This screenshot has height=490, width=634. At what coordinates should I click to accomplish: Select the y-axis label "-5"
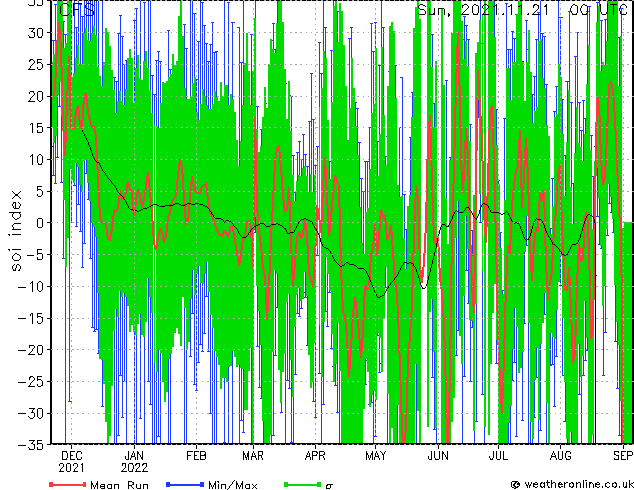(35, 255)
